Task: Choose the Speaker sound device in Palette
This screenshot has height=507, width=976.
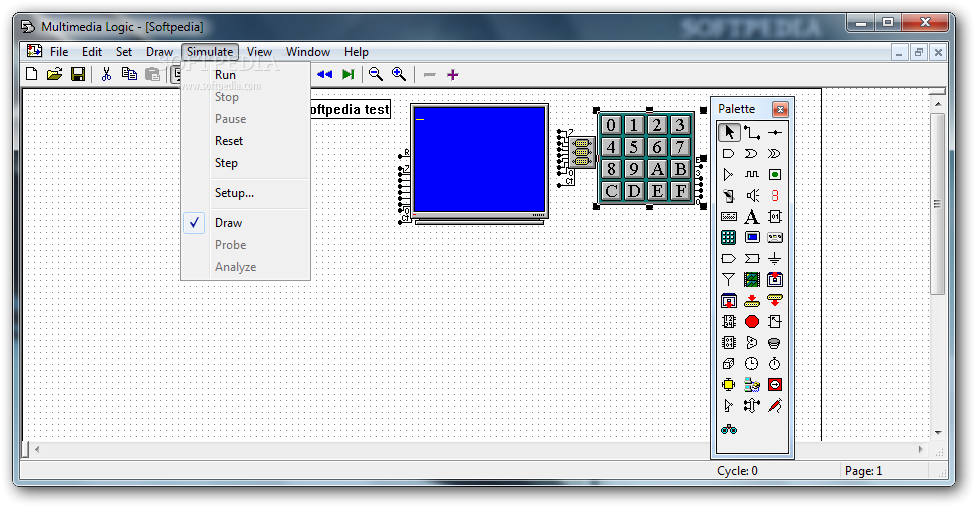Action: click(752, 196)
